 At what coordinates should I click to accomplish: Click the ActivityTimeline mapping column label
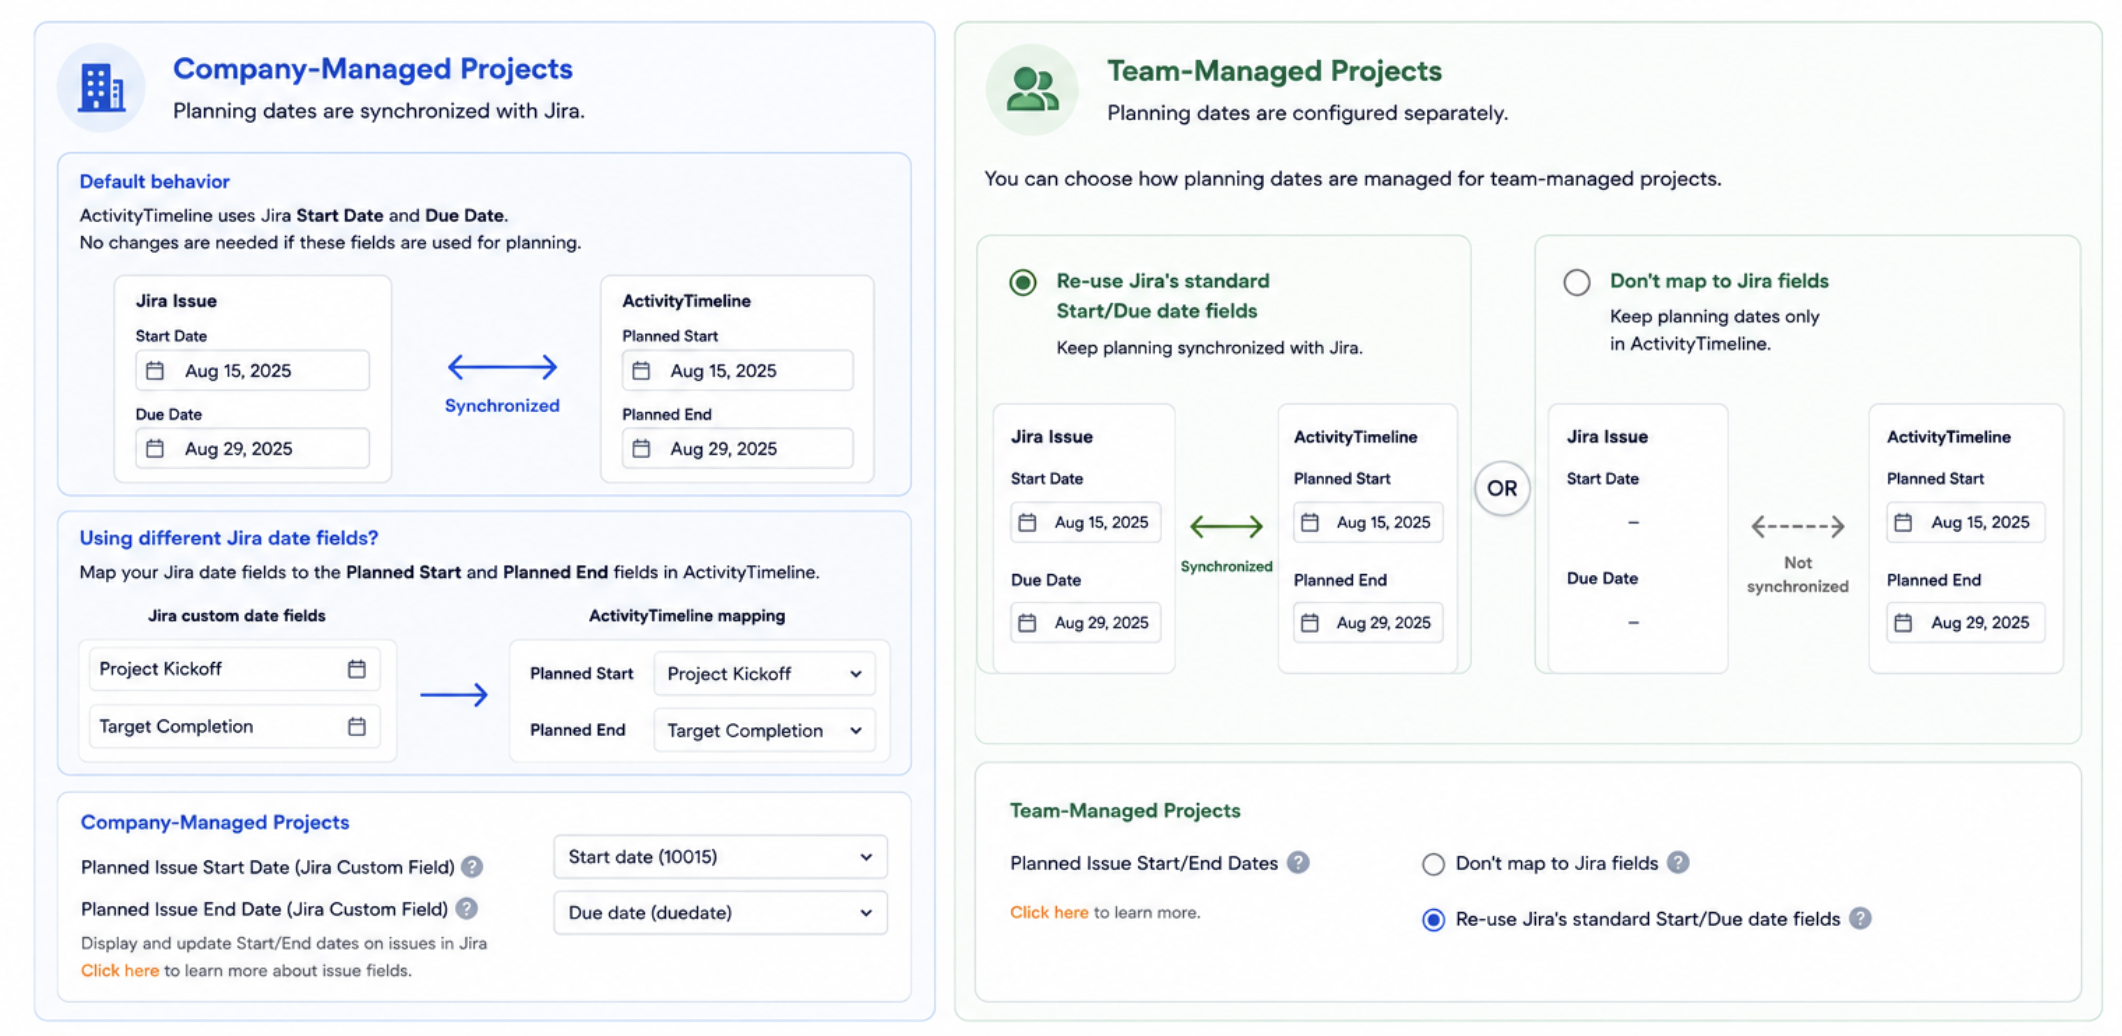pyautogui.click(x=687, y=616)
